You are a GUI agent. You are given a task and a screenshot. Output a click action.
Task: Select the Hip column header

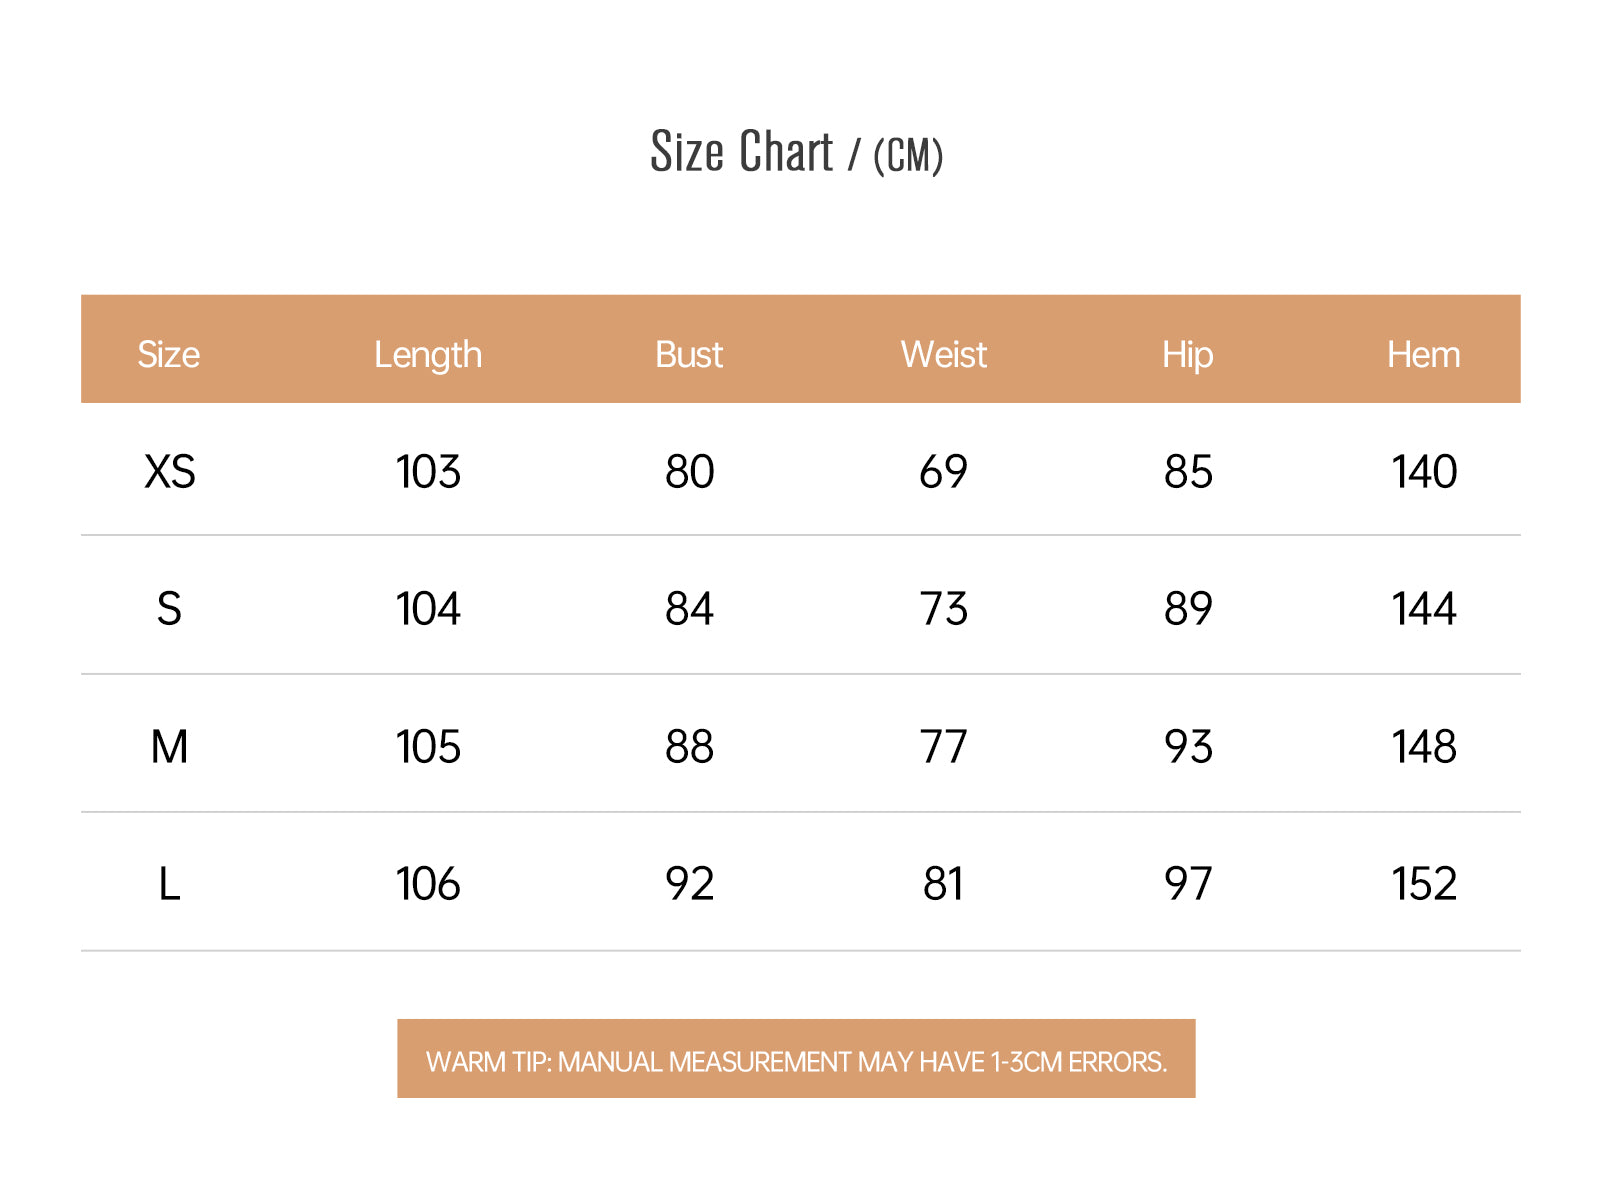point(1187,355)
